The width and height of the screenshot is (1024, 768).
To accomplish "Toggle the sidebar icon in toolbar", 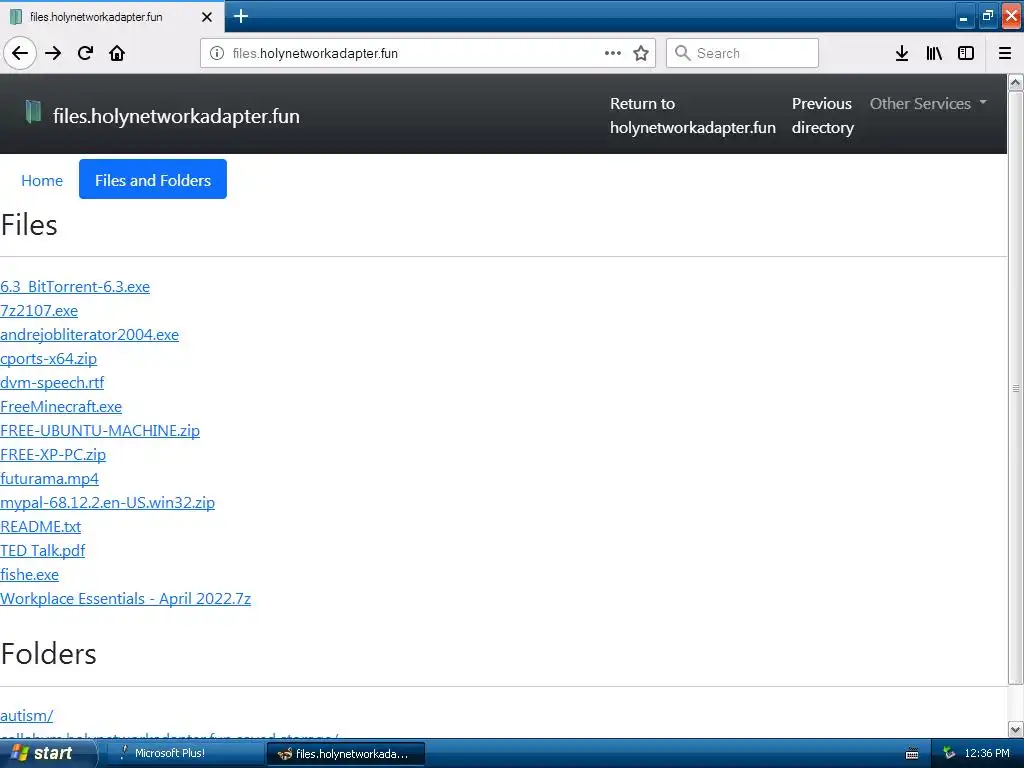I will [966, 53].
